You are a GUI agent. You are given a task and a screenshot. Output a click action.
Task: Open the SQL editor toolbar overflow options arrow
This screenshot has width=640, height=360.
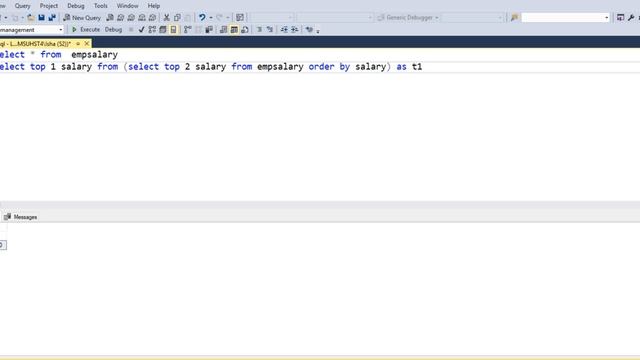coord(318,30)
